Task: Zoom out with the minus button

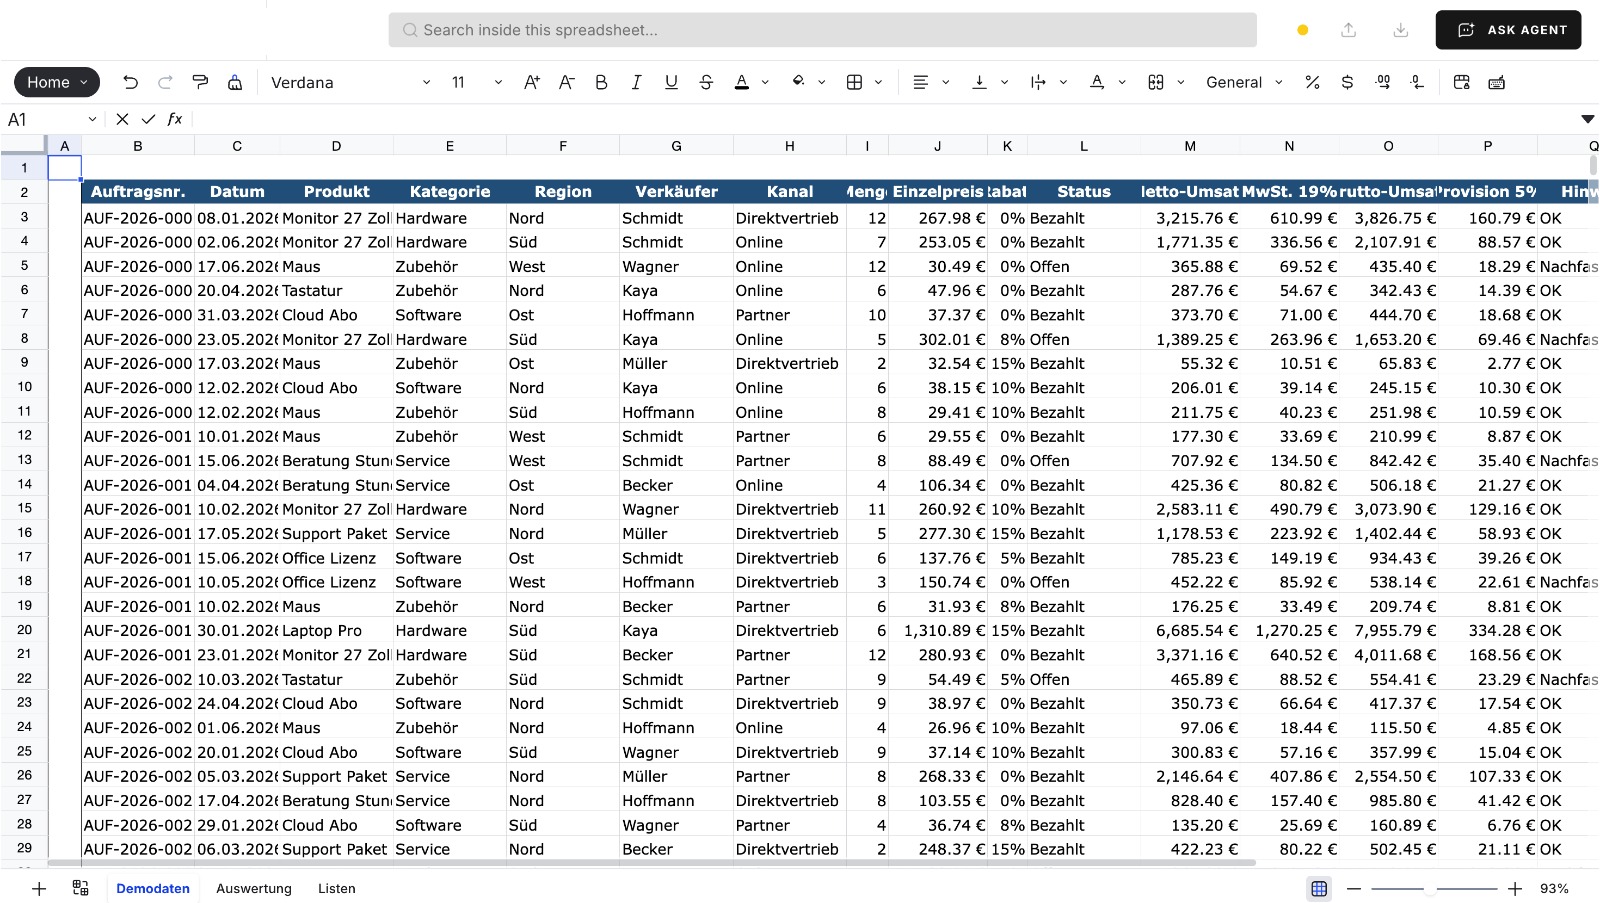Action: [1354, 888]
